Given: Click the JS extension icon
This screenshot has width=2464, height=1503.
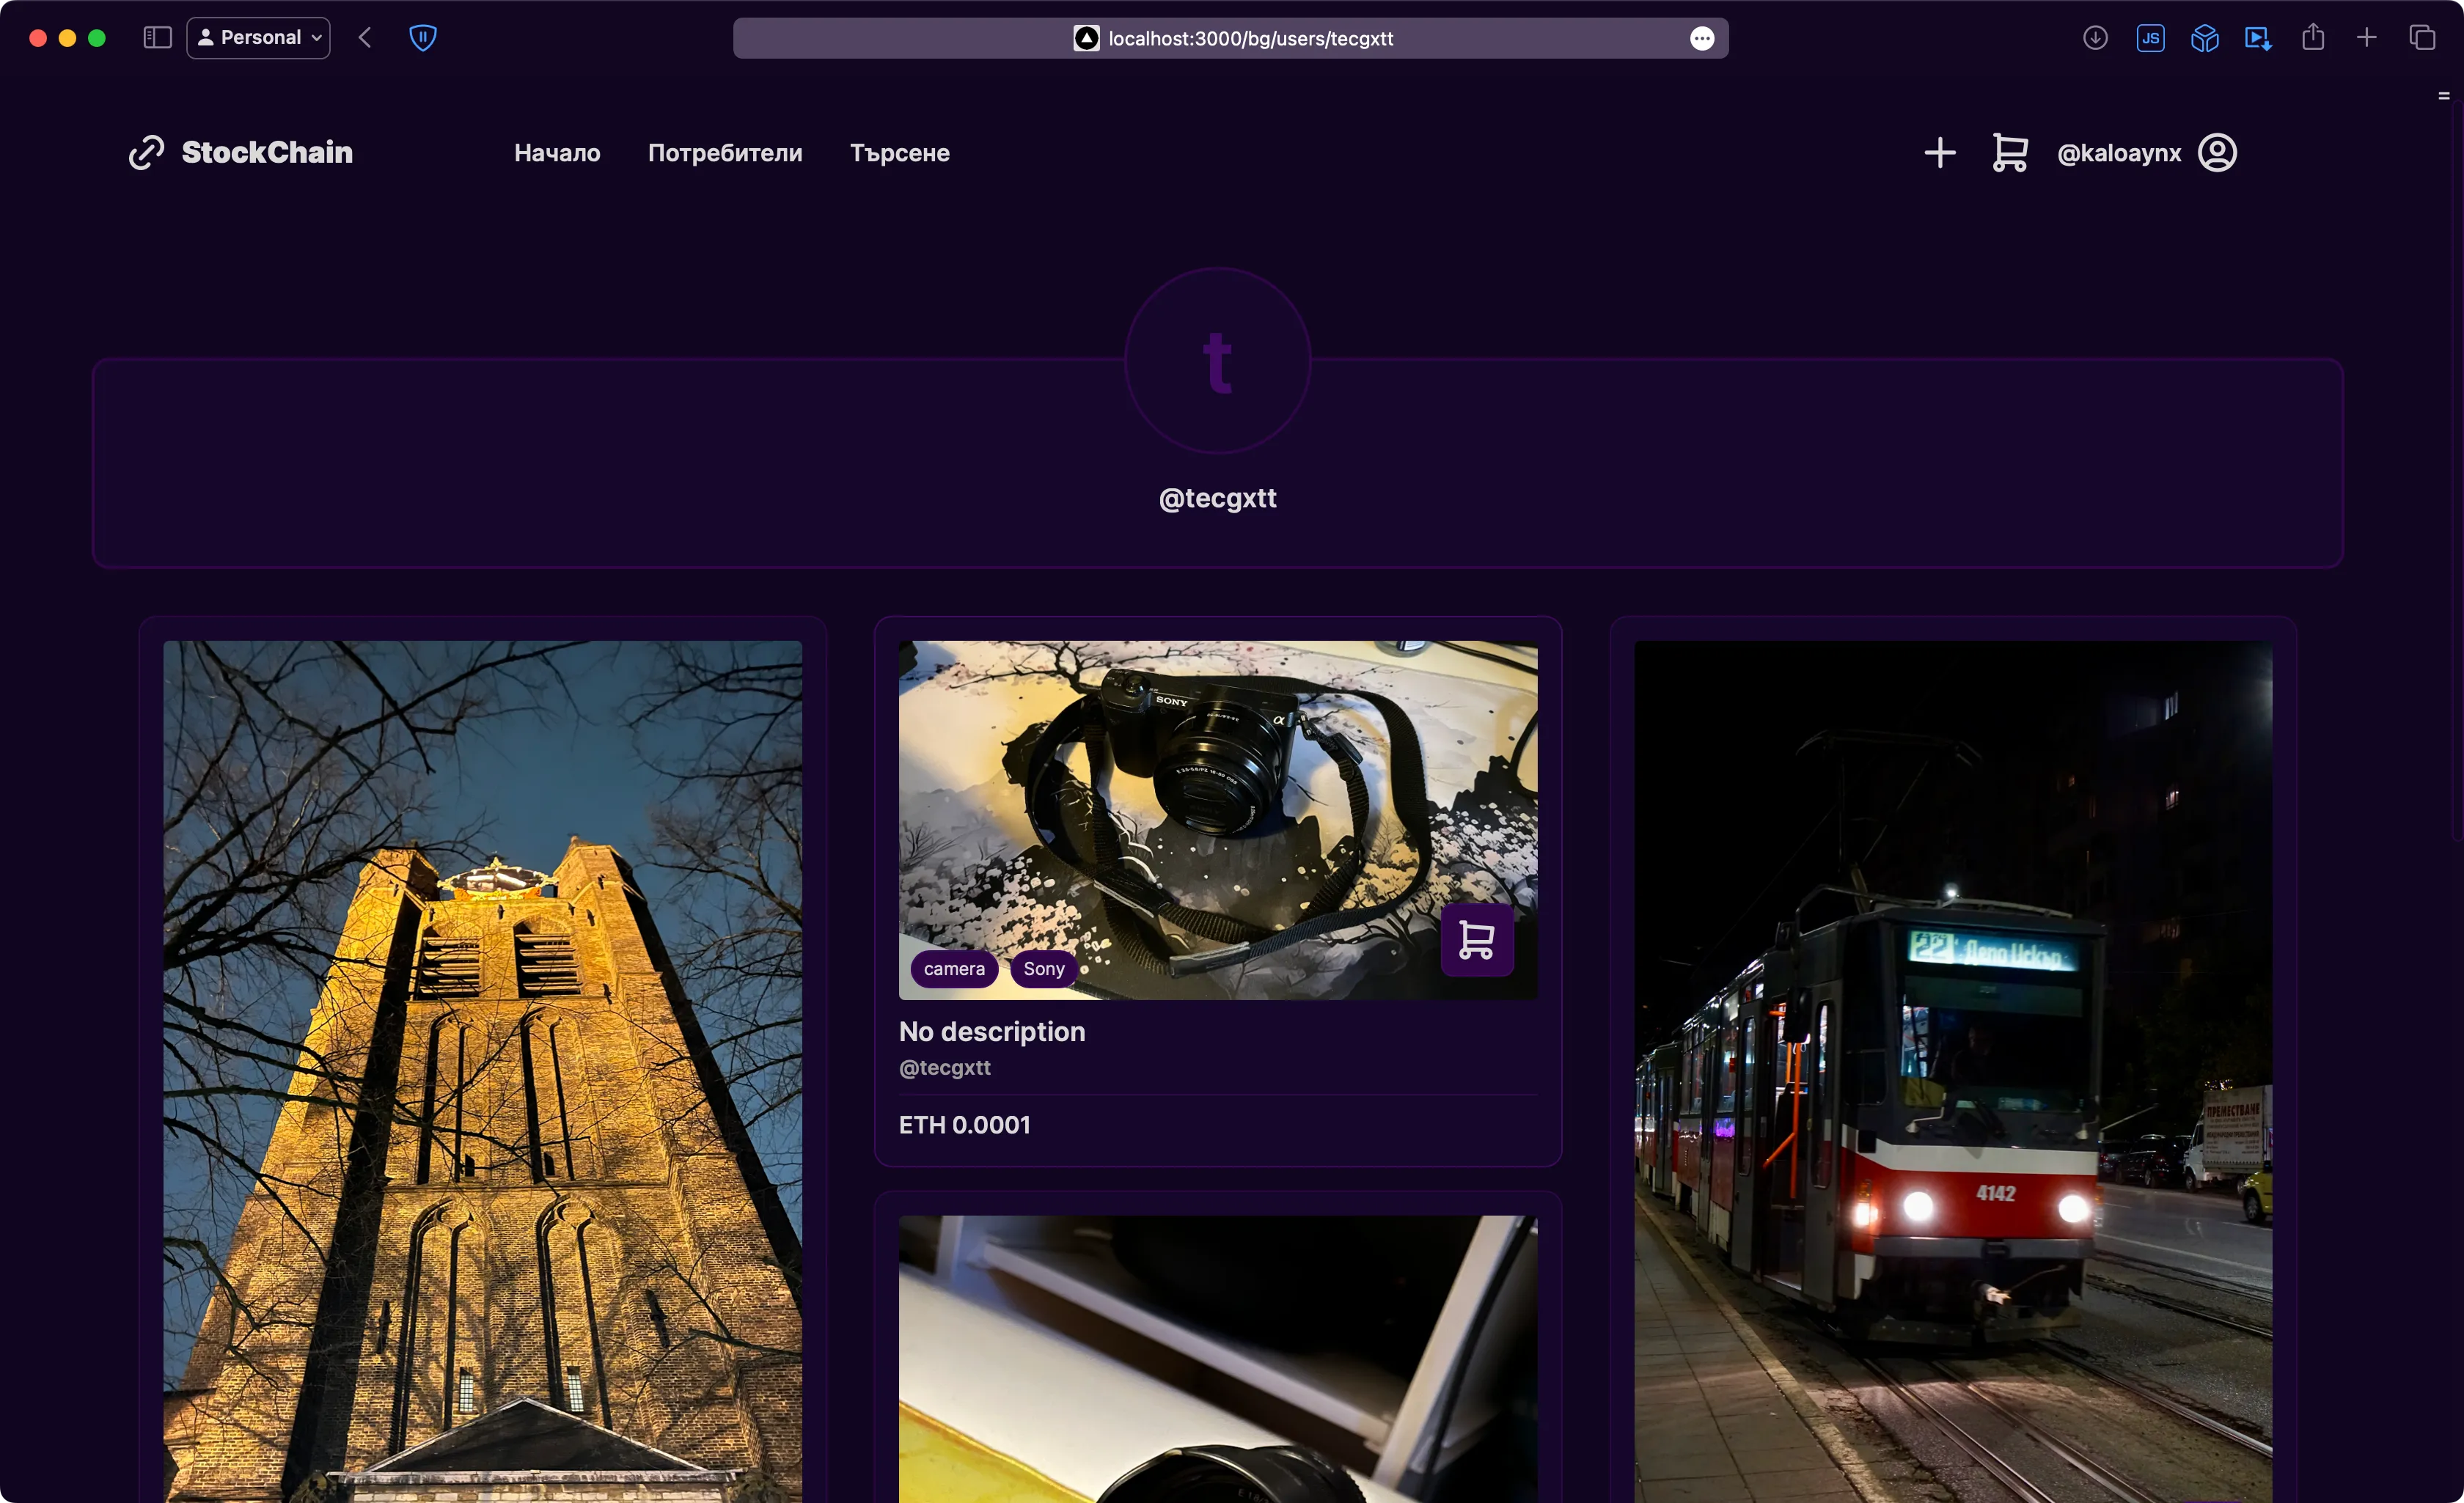Looking at the screenshot, I should click(x=2150, y=38).
